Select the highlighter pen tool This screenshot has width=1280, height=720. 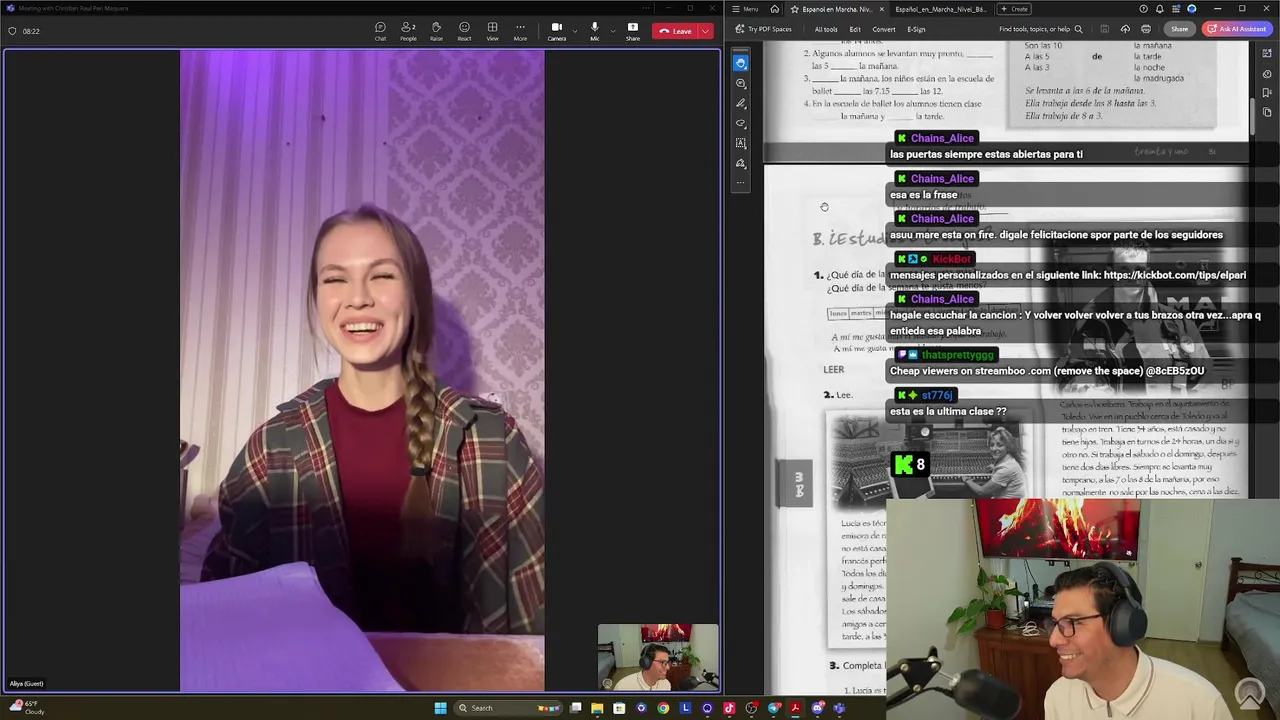pyautogui.click(x=740, y=103)
